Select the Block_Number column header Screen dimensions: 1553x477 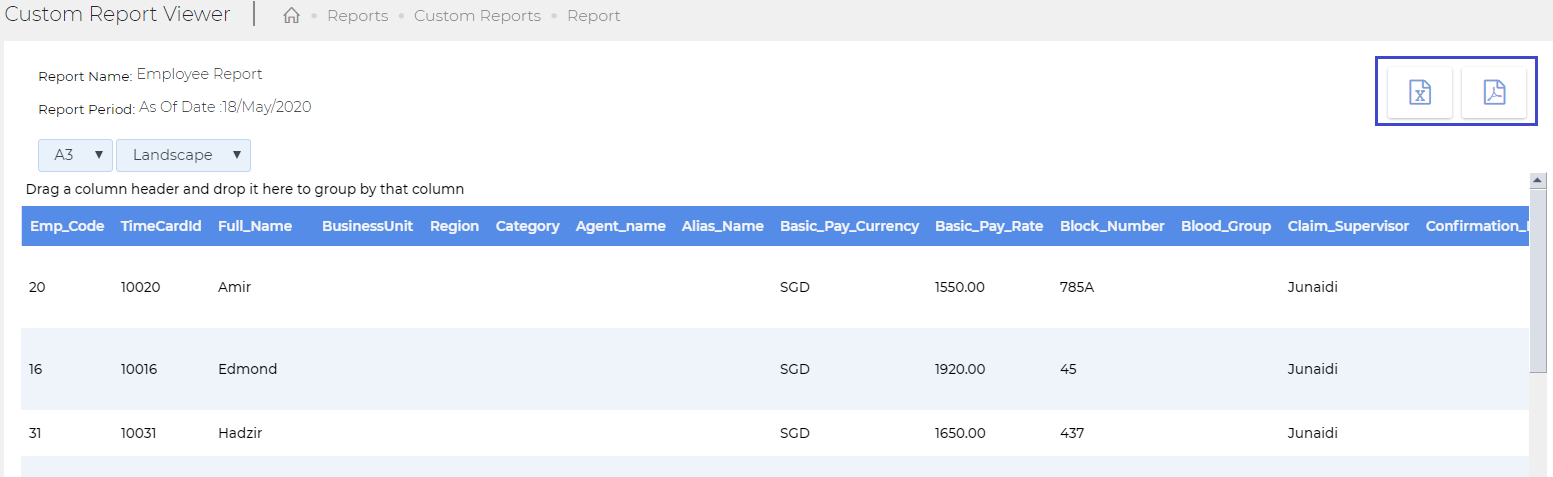[x=1112, y=226]
